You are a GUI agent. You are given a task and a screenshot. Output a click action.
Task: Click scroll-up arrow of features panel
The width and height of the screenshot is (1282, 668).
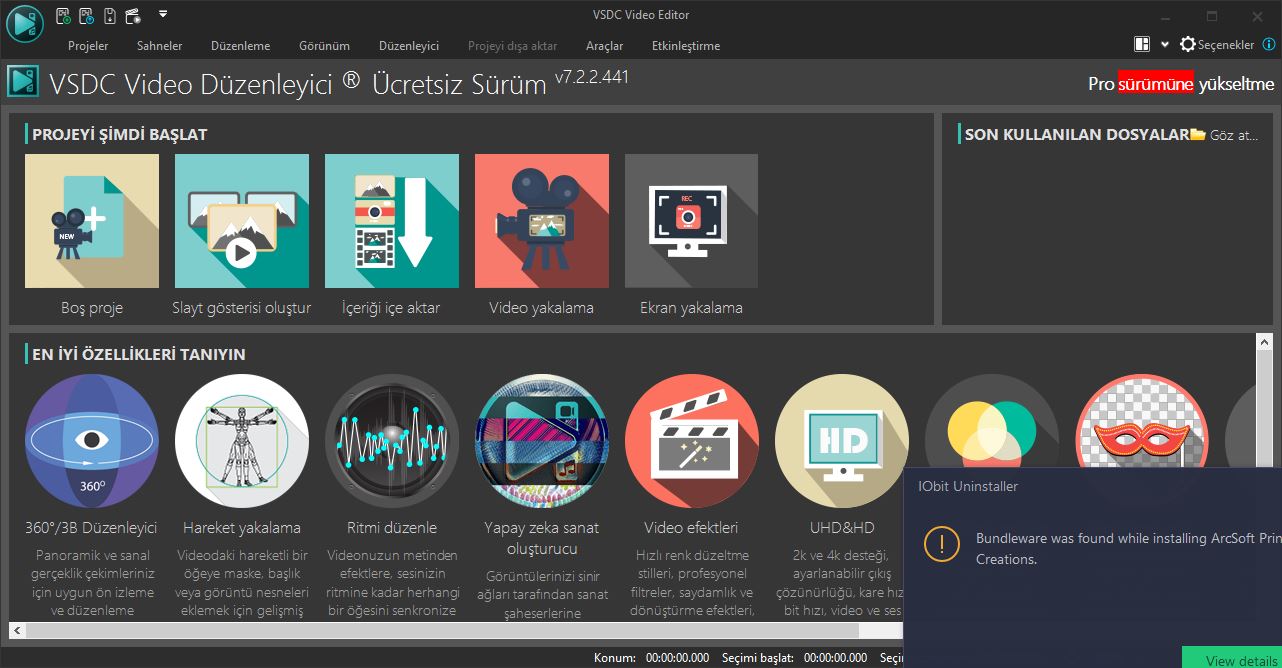1264,342
